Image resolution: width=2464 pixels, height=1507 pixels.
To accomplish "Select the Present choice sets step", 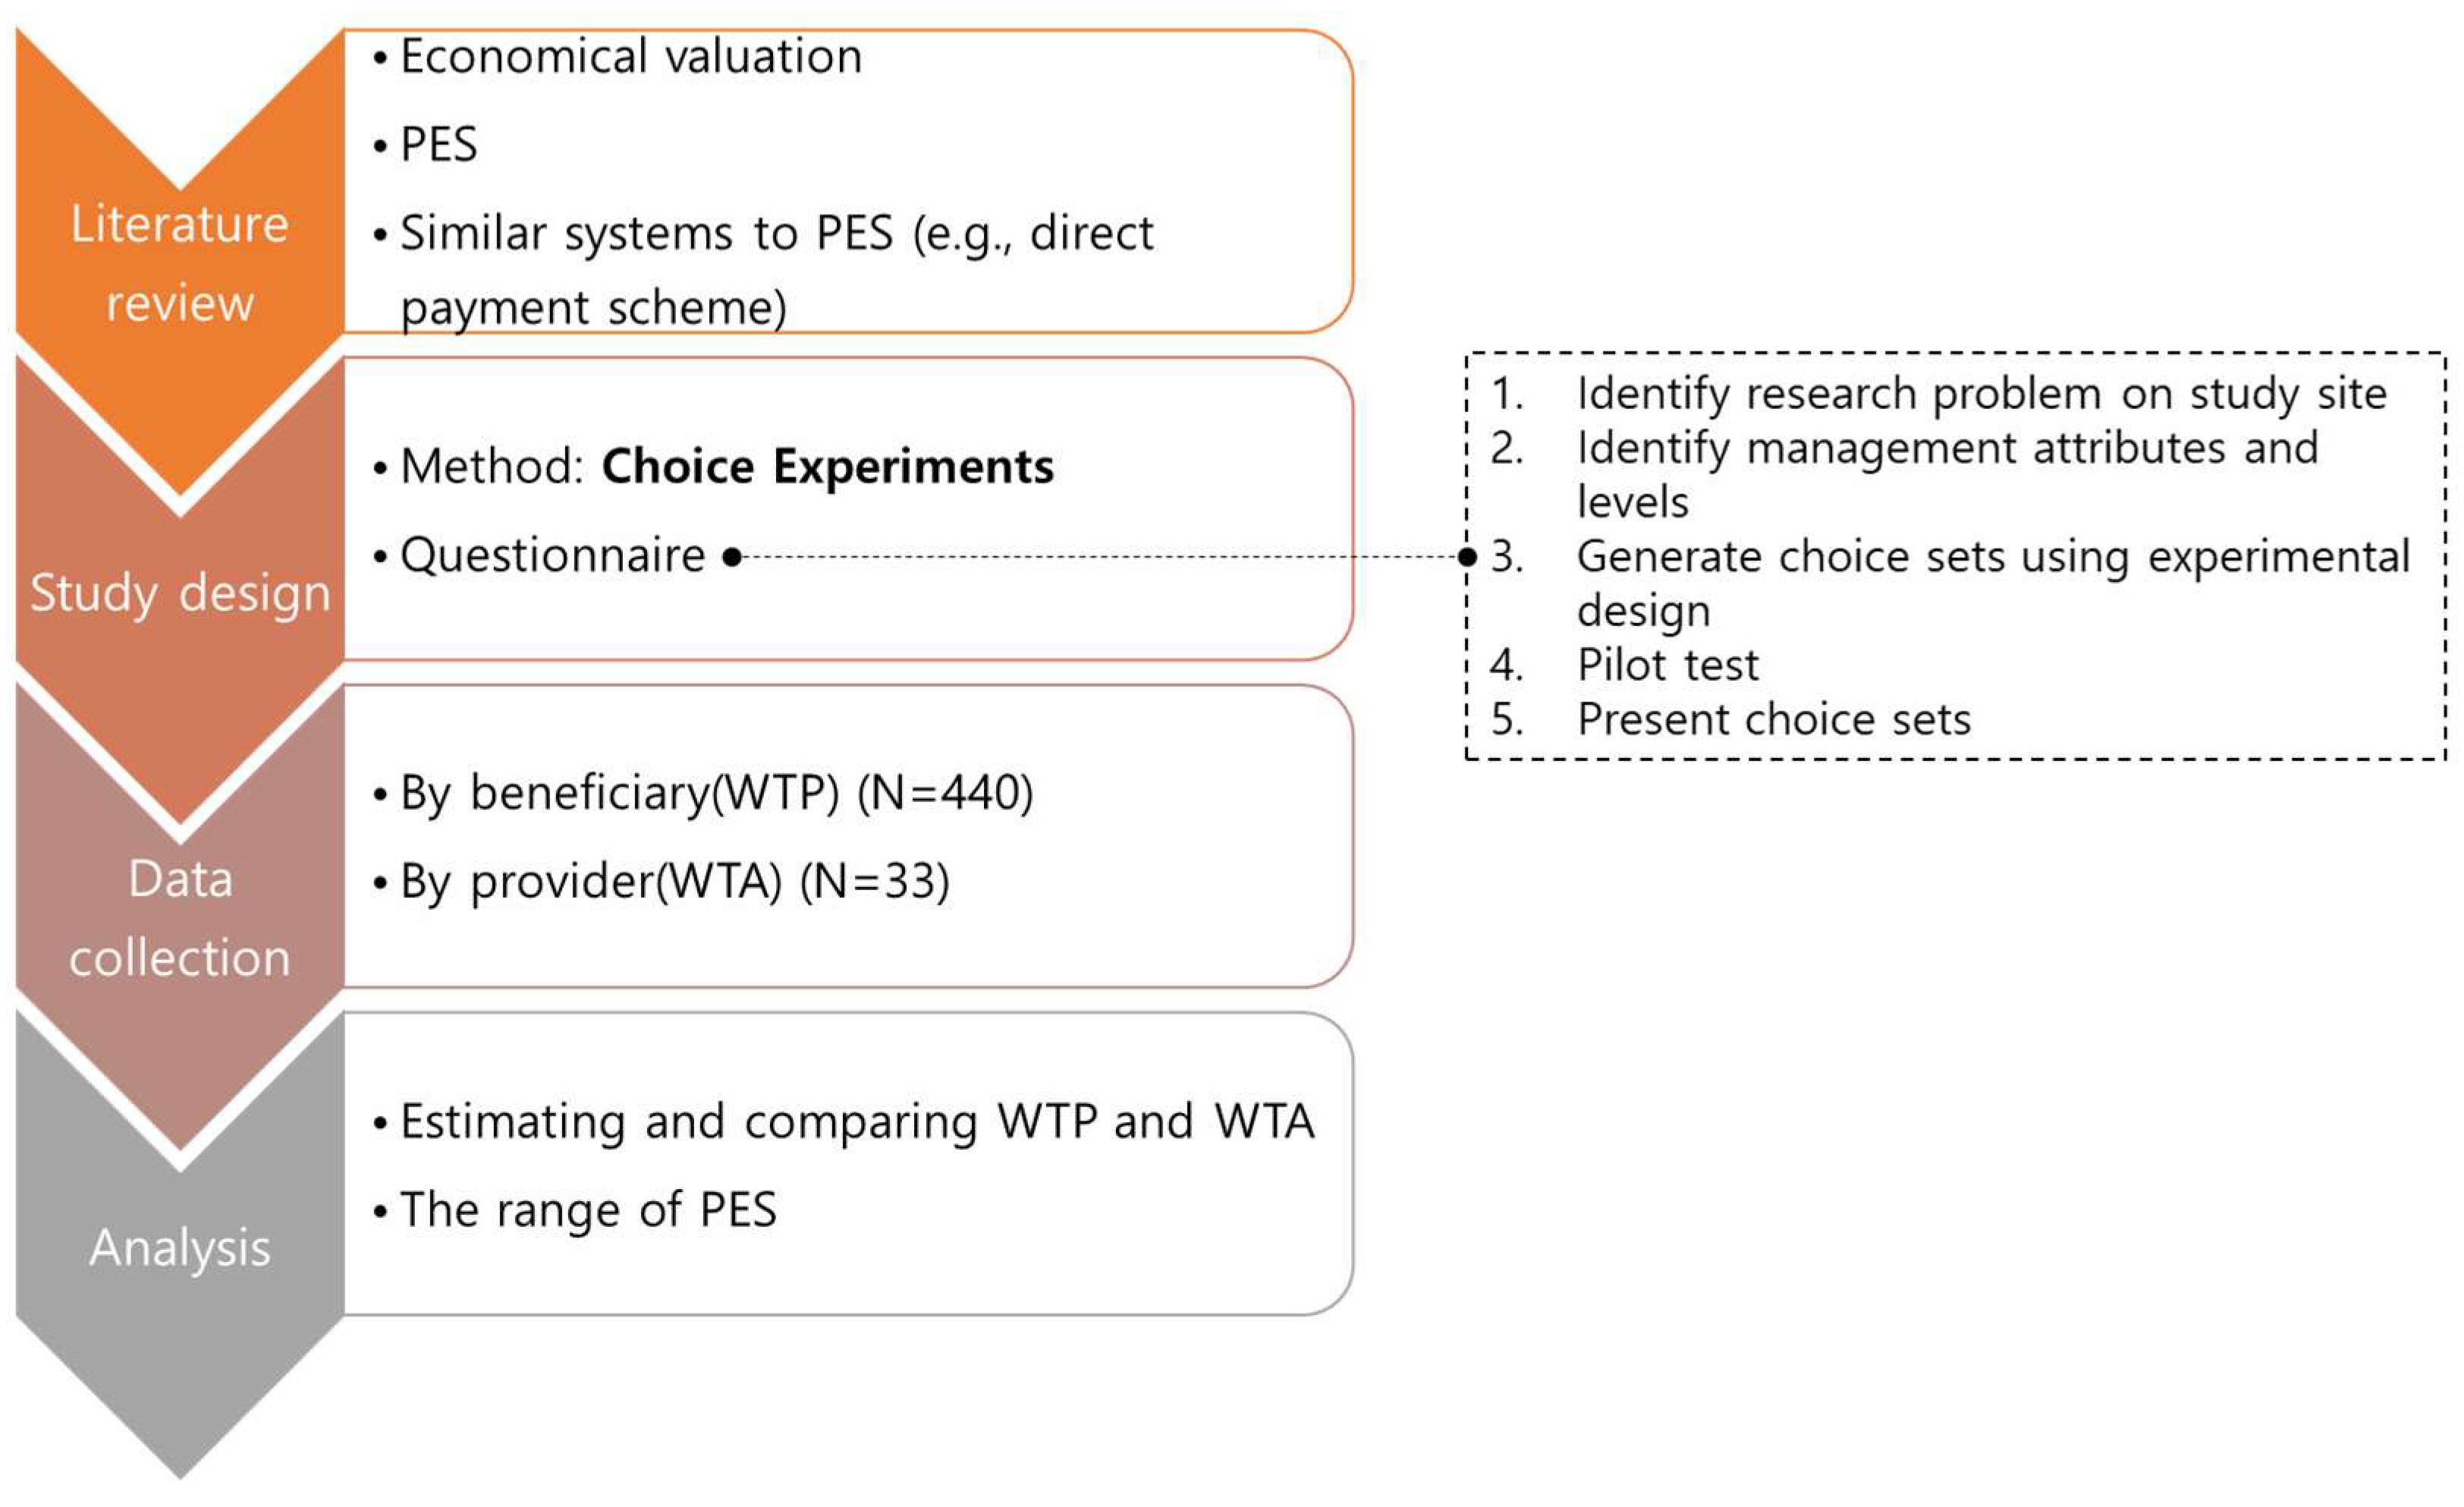I will click(1773, 720).
